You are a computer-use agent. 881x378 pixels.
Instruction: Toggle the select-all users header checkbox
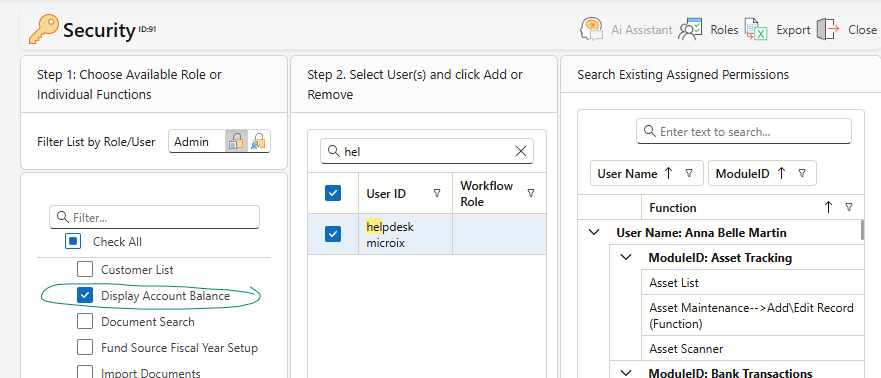(x=333, y=193)
